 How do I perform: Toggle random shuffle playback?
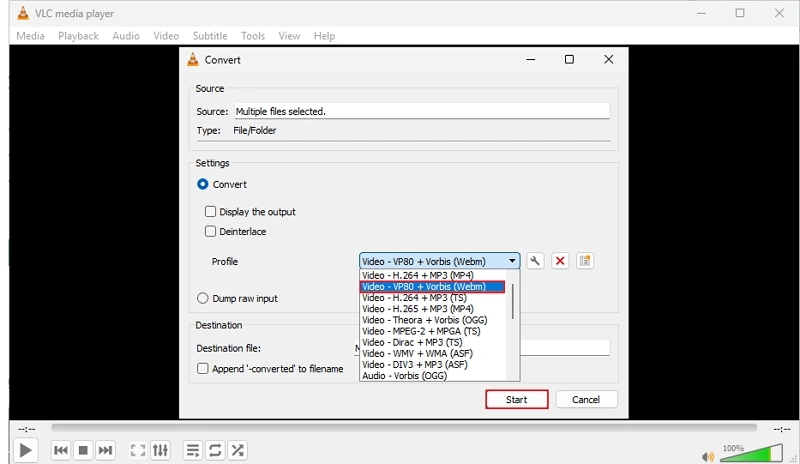coord(238,450)
